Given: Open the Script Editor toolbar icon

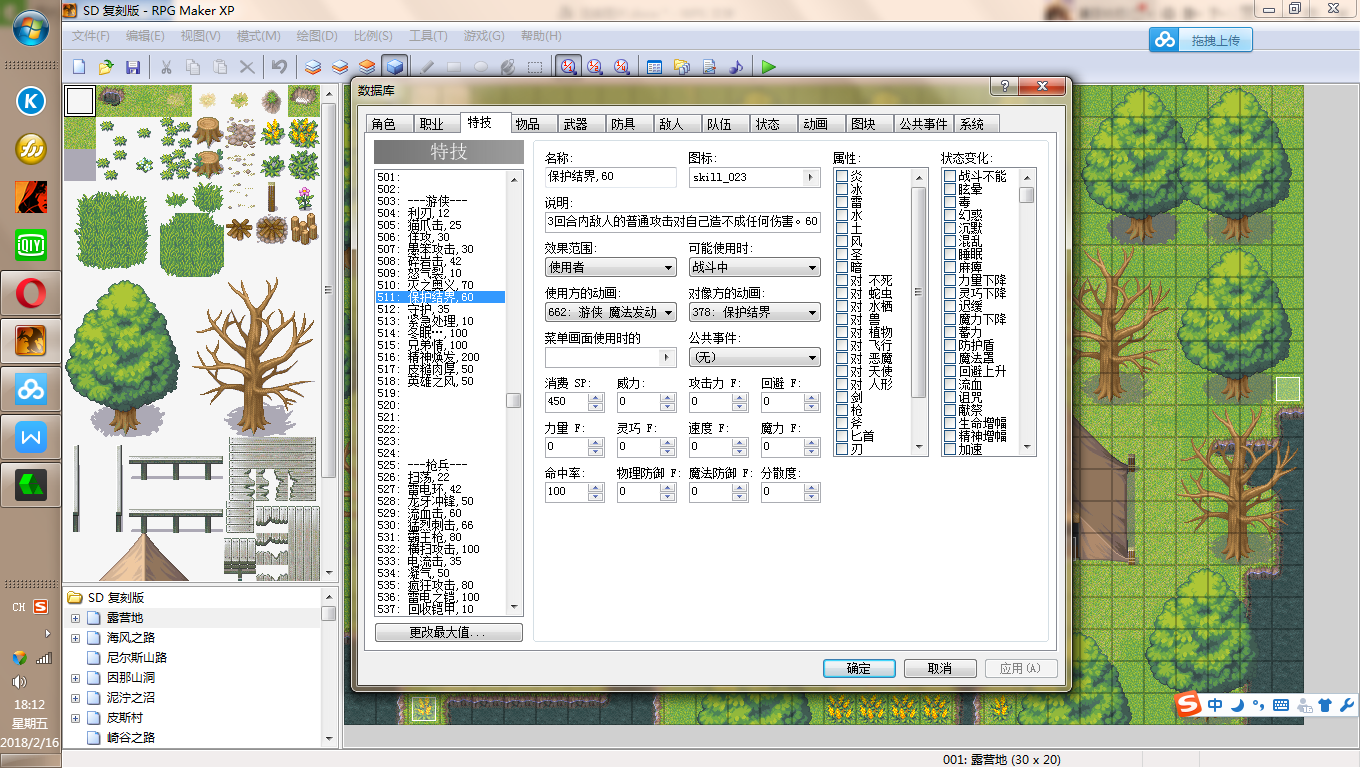Looking at the screenshot, I should point(709,67).
